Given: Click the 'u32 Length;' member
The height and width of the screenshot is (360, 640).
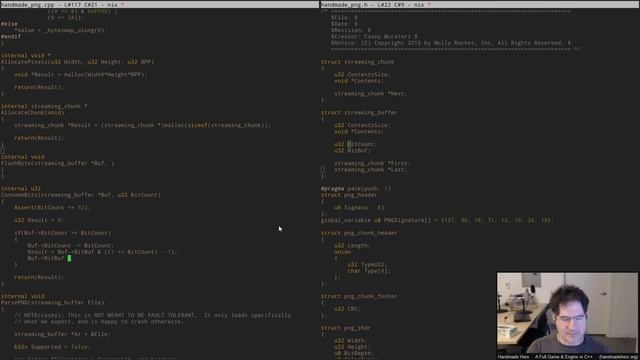Looking at the screenshot, I should click(353, 246).
